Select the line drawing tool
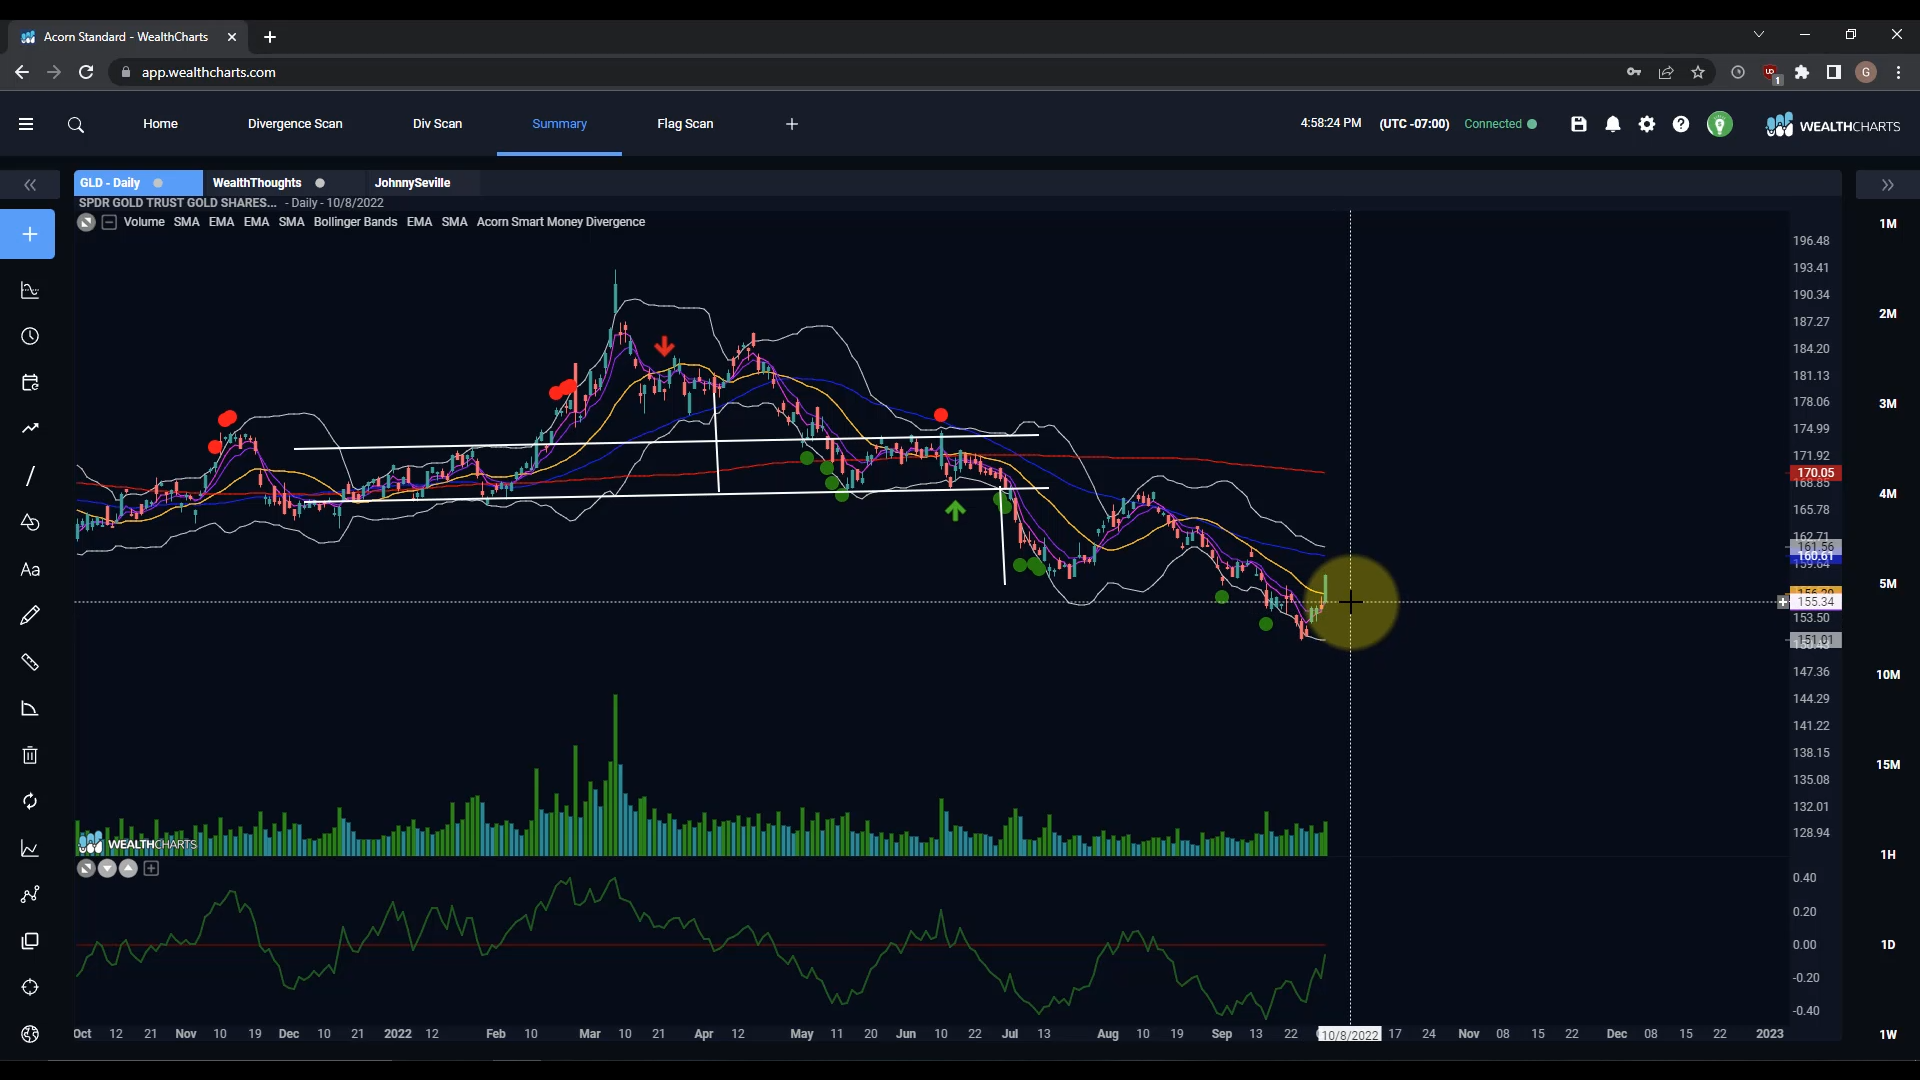Image resolution: width=1920 pixels, height=1080 pixels. pos(30,476)
